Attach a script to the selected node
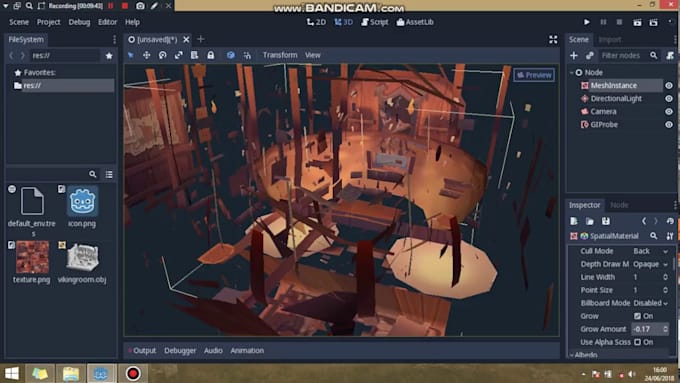The image size is (680, 383). tap(670, 56)
